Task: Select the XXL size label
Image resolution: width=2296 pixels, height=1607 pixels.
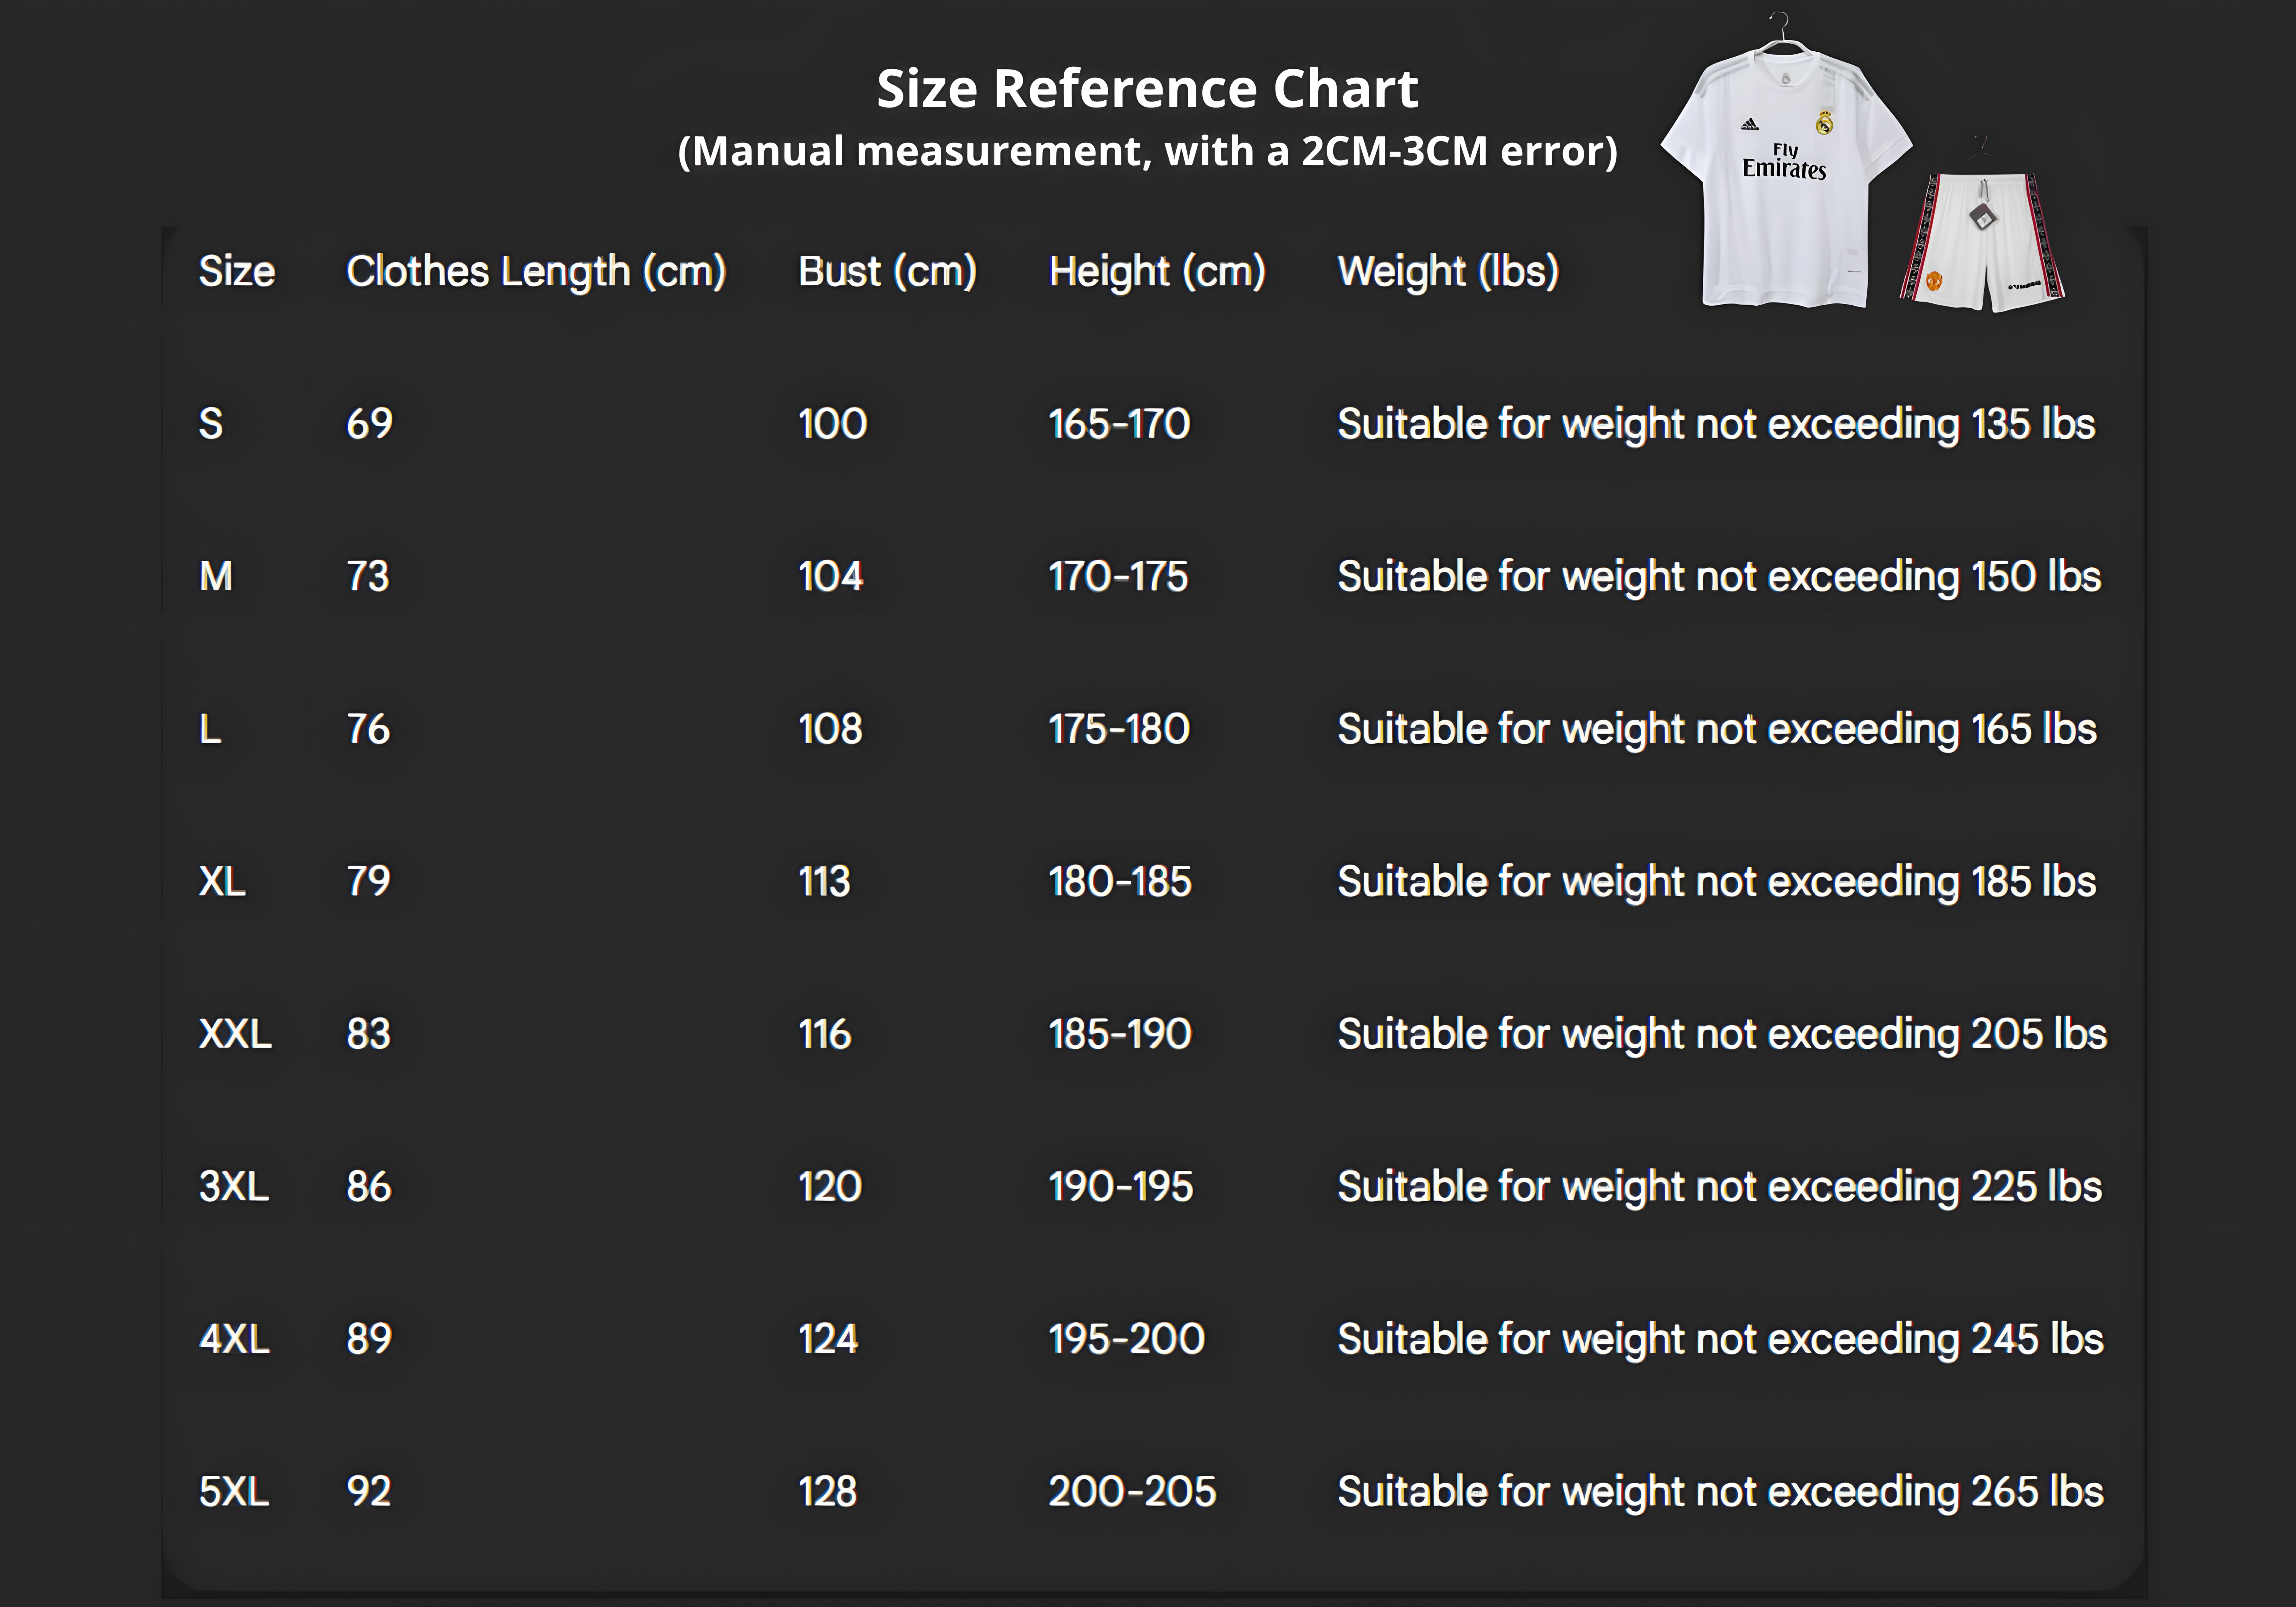Action: tap(235, 1034)
